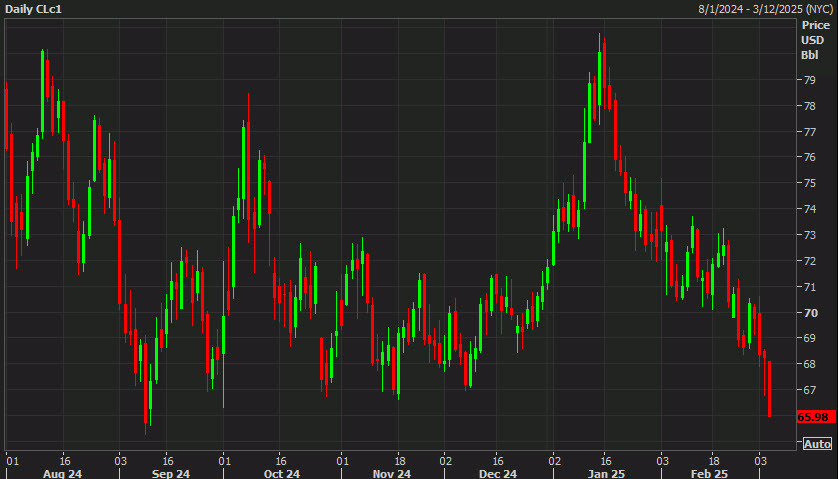Click the 72 price axis value
The height and width of the screenshot is (479, 838).
[809, 261]
